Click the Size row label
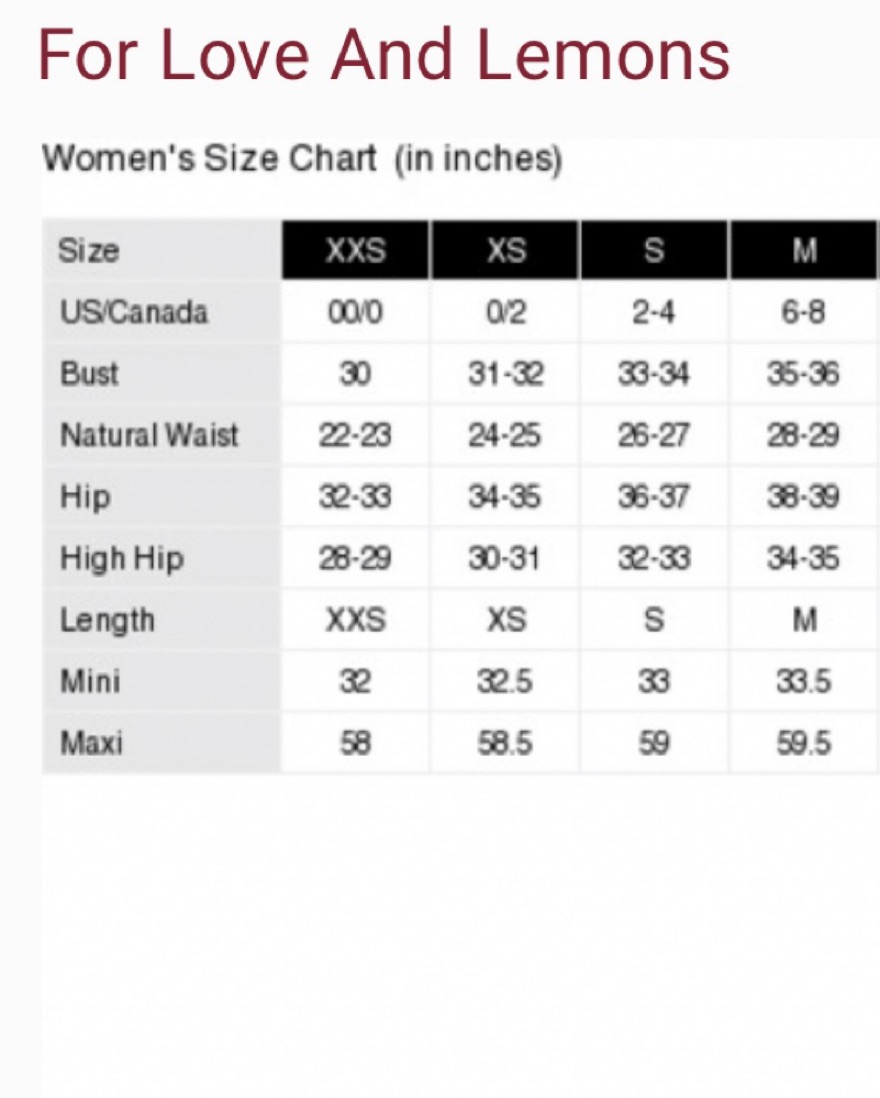The width and height of the screenshot is (880, 1098). (x=89, y=251)
